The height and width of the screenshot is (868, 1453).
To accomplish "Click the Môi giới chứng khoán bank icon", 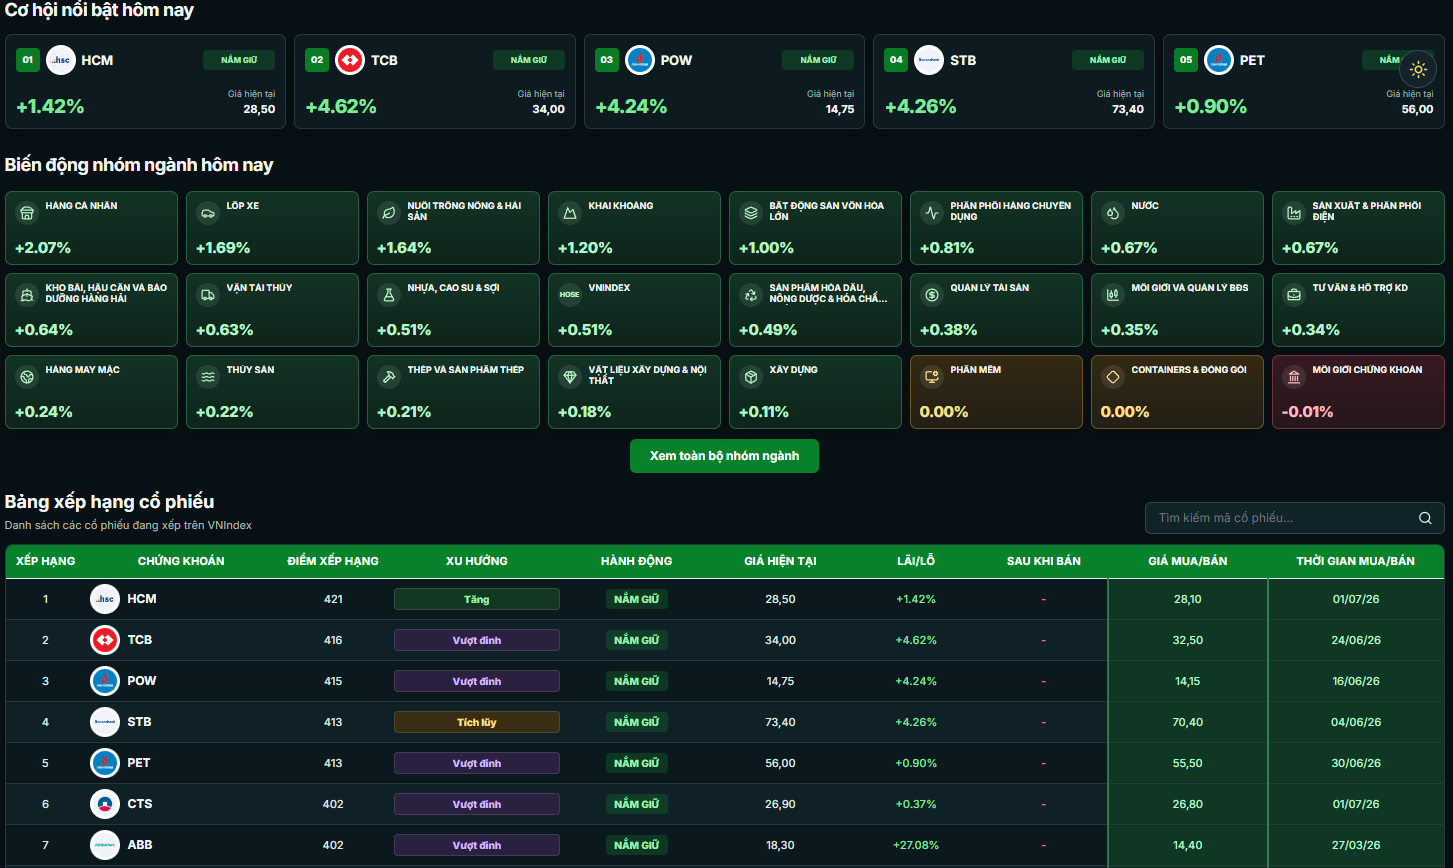I will (x=1294, y=377).
